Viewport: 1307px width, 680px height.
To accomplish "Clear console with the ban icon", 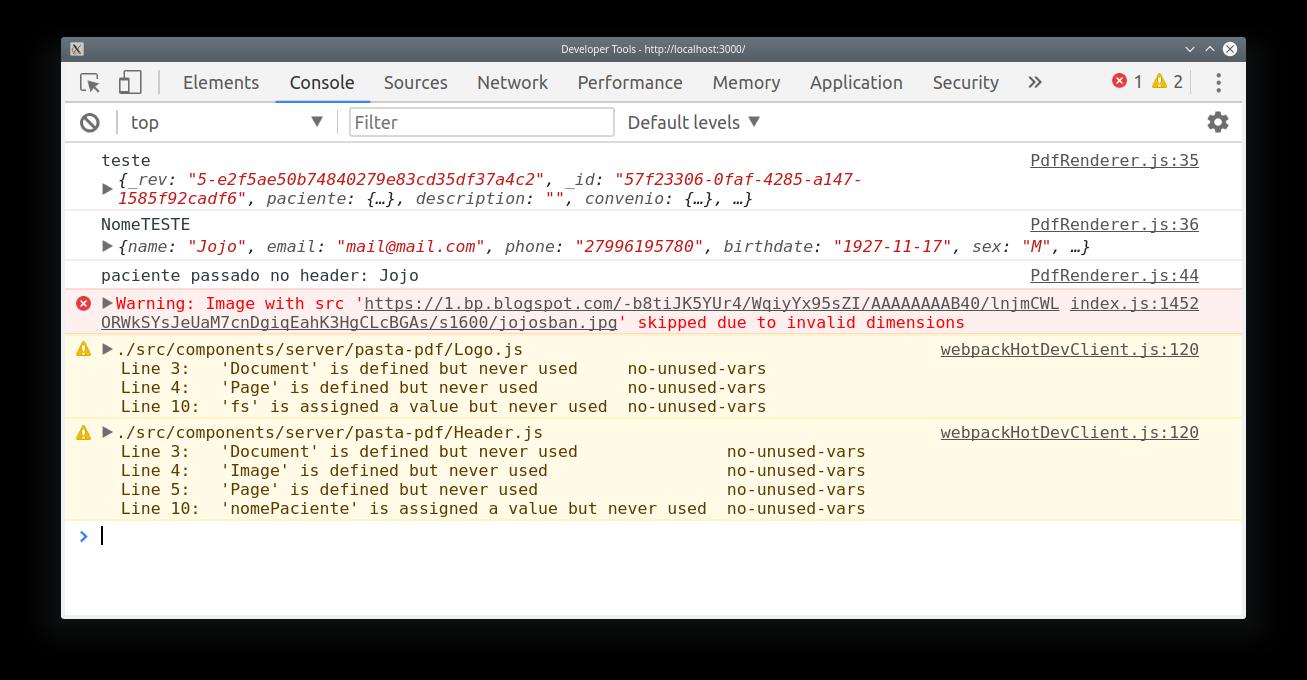I will pos(90,122).
